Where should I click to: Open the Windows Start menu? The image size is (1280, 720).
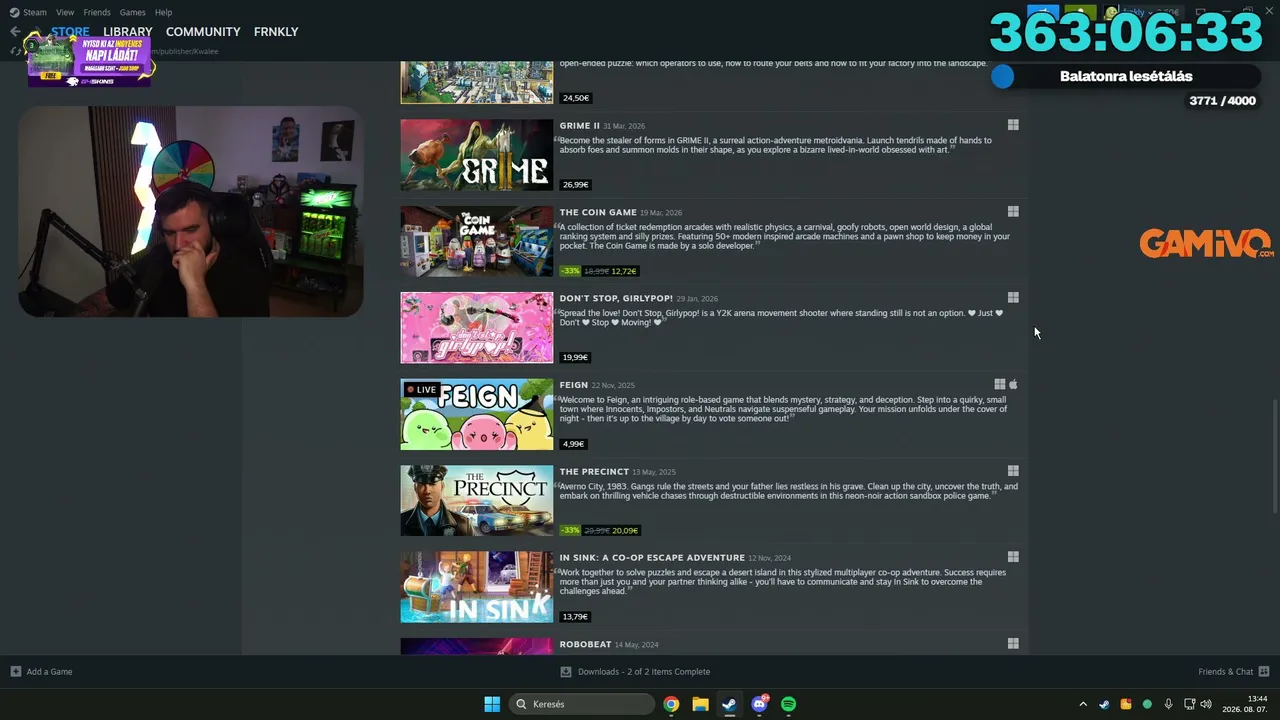click(492, 704)
